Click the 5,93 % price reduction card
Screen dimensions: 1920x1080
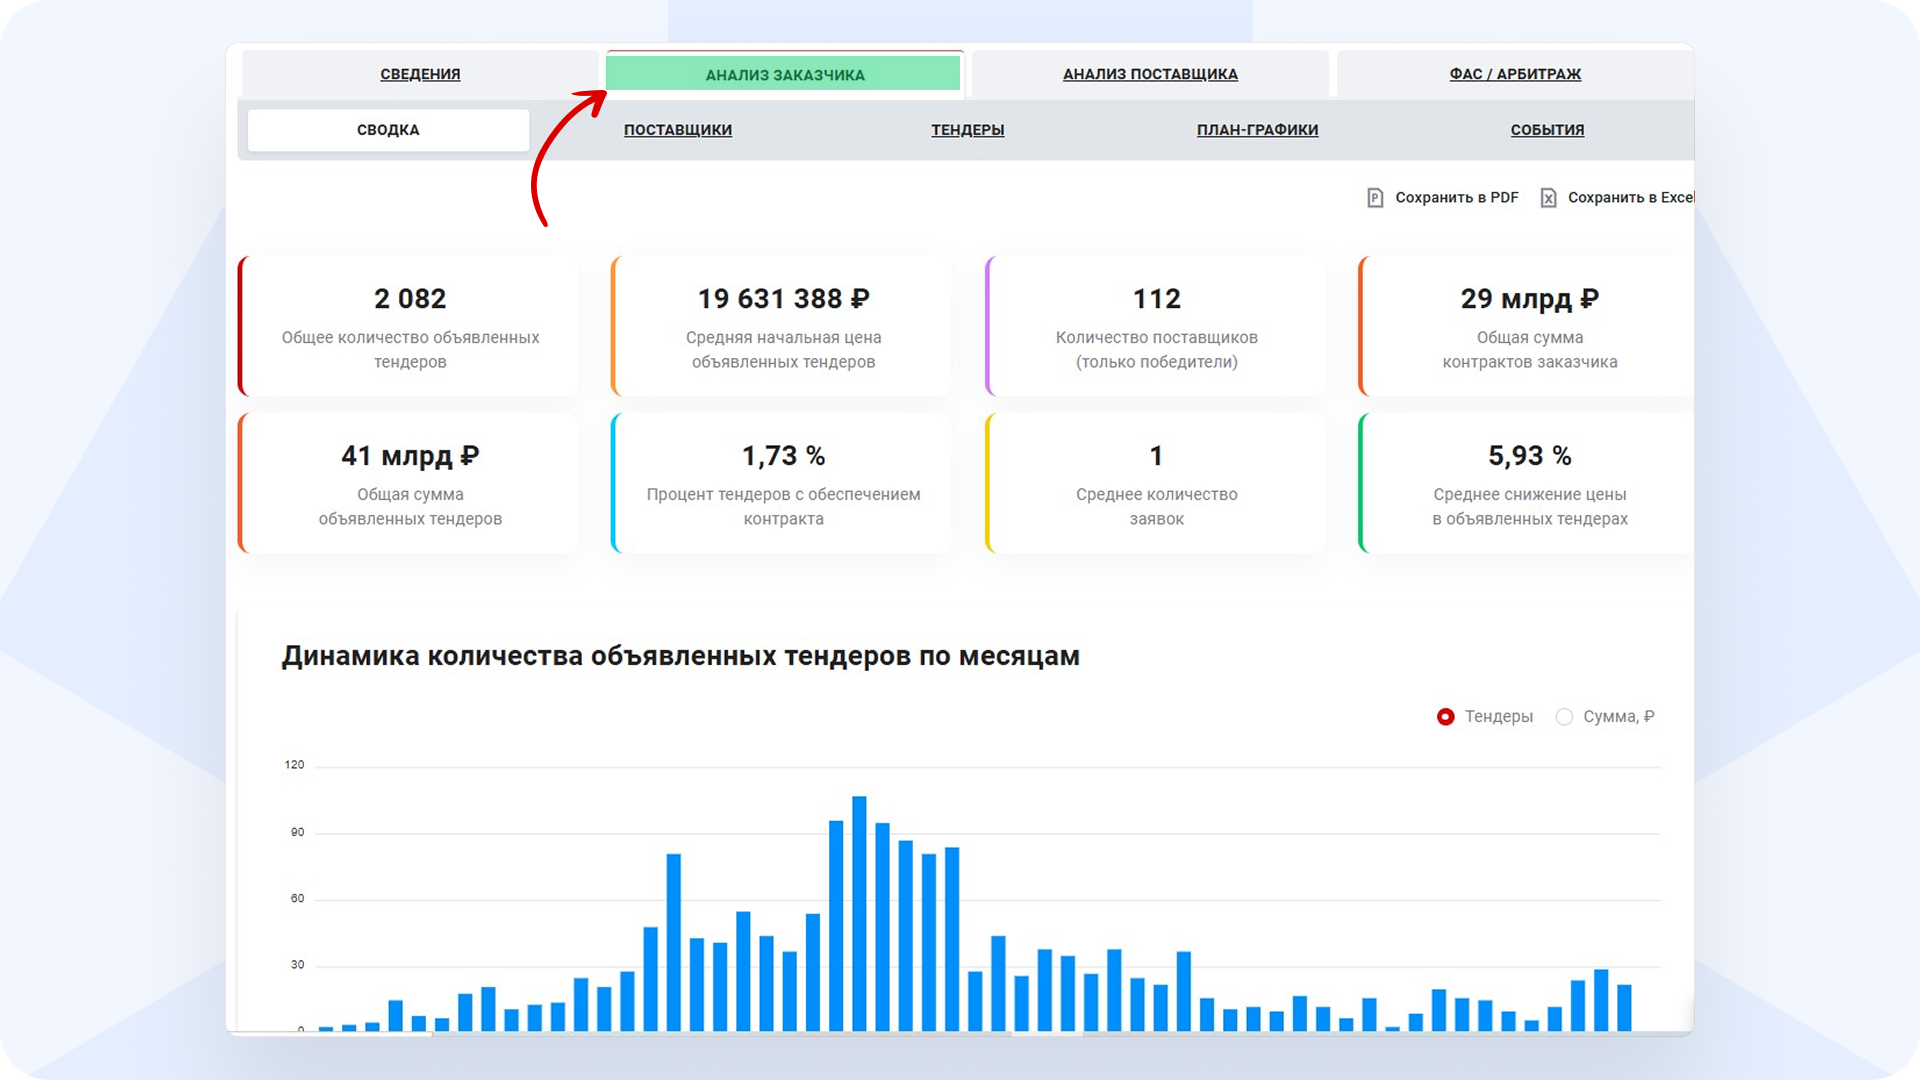(x=1527, y=483)
